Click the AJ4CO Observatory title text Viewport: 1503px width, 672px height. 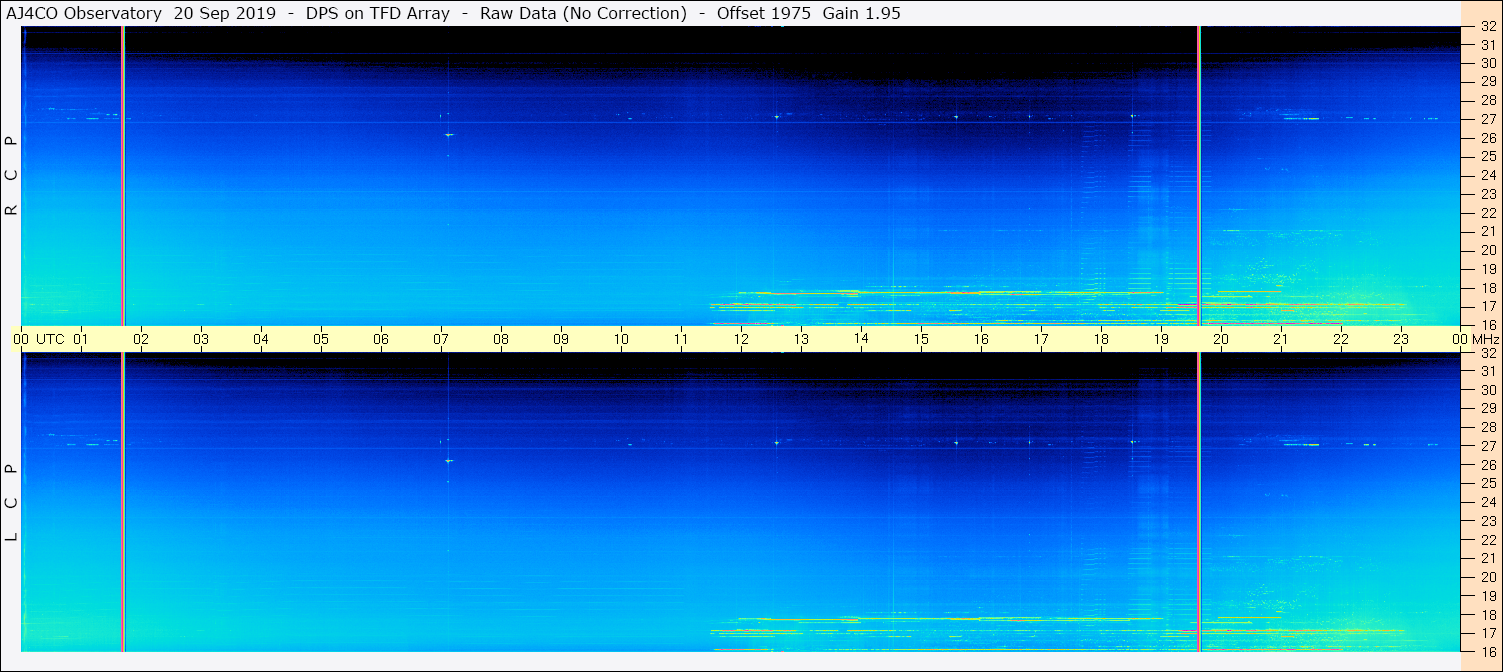[x=83, y=13]
